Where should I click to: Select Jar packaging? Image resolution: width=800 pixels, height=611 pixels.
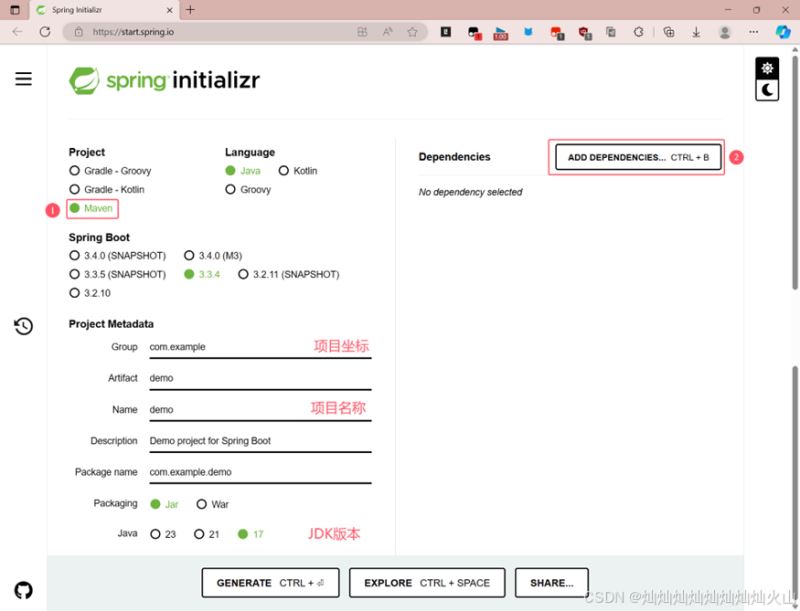click(x=164, y=504)
